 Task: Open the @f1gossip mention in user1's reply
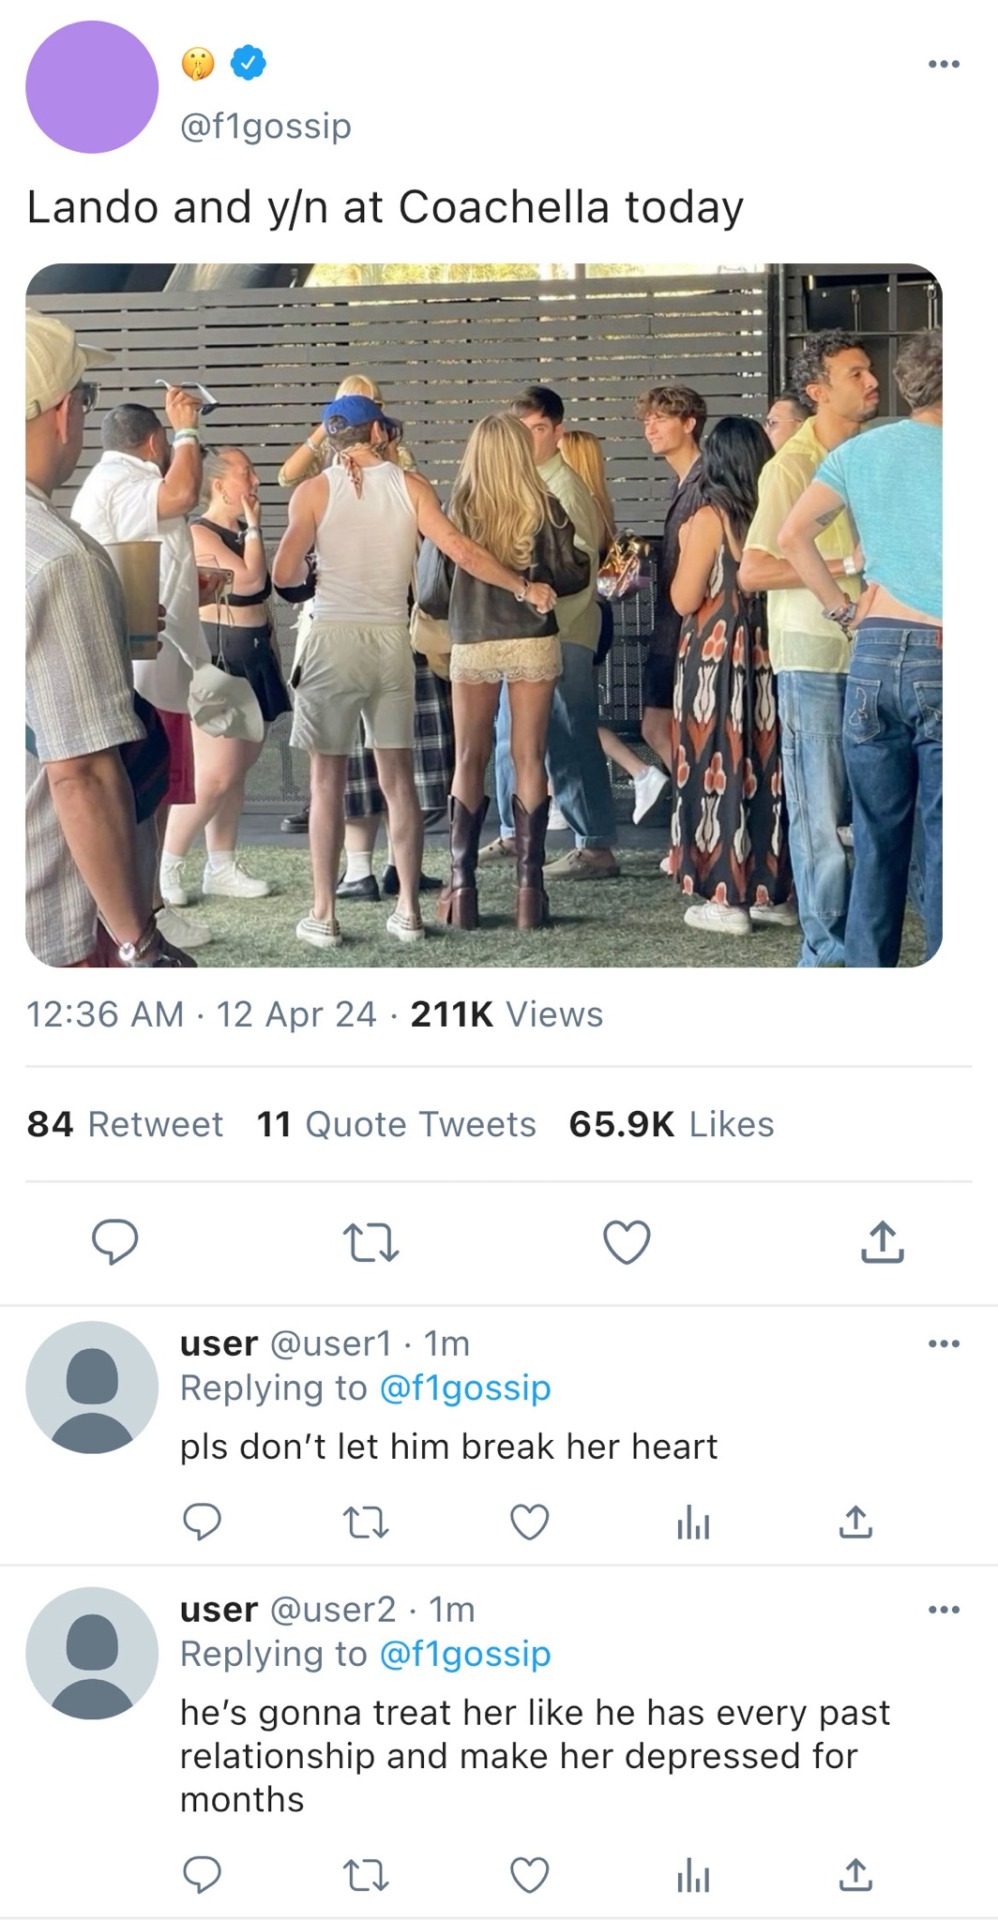pyautogui.click(x=465, y=1388)
